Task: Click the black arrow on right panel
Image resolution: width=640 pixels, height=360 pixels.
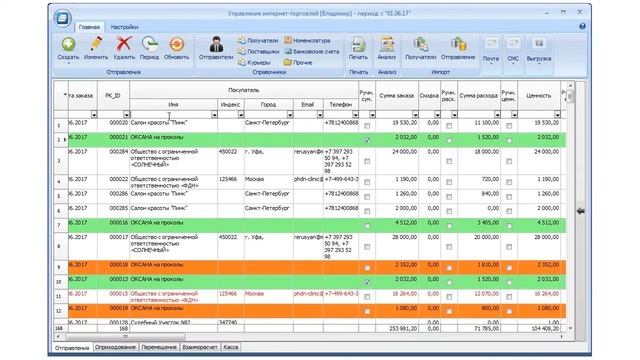Action: tap(580, 211)
